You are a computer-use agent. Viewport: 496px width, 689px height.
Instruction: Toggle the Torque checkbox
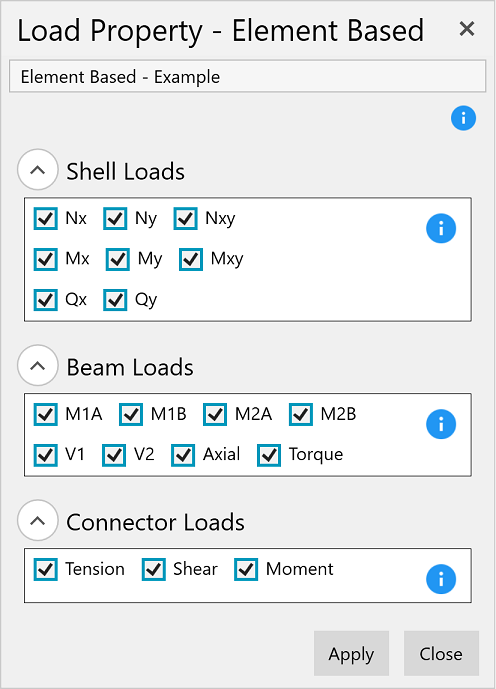pyautogui.click(x=269, y=455)
